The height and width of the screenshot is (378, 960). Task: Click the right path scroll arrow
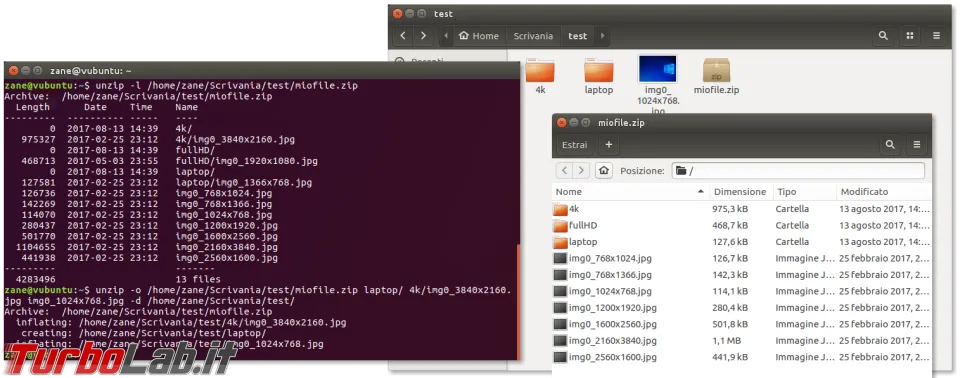[602, 36]
